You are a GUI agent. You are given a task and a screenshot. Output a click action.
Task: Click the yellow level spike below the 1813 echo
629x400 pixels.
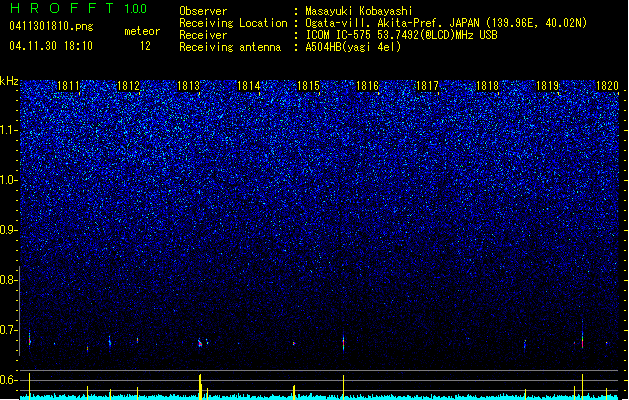coord(200,387)
